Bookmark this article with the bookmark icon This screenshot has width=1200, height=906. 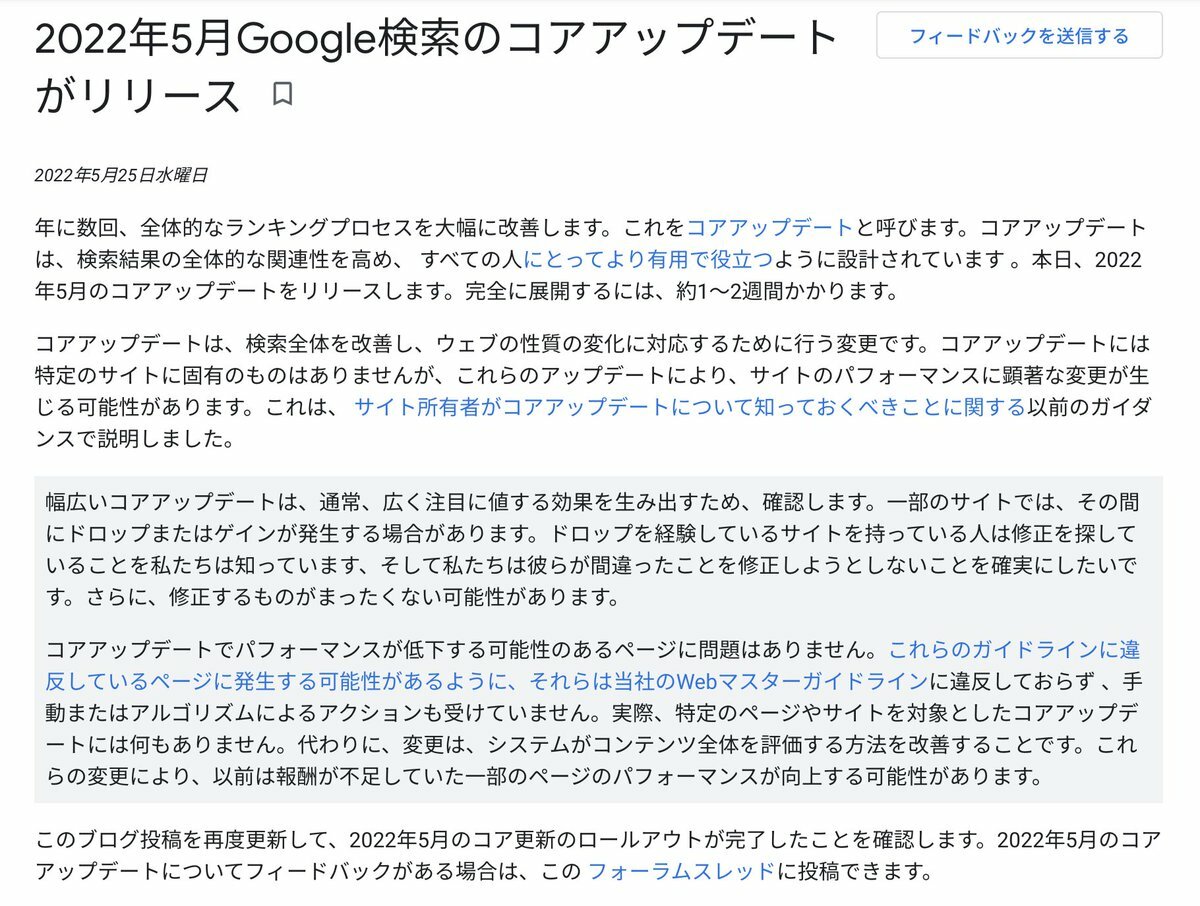point(282,95)
